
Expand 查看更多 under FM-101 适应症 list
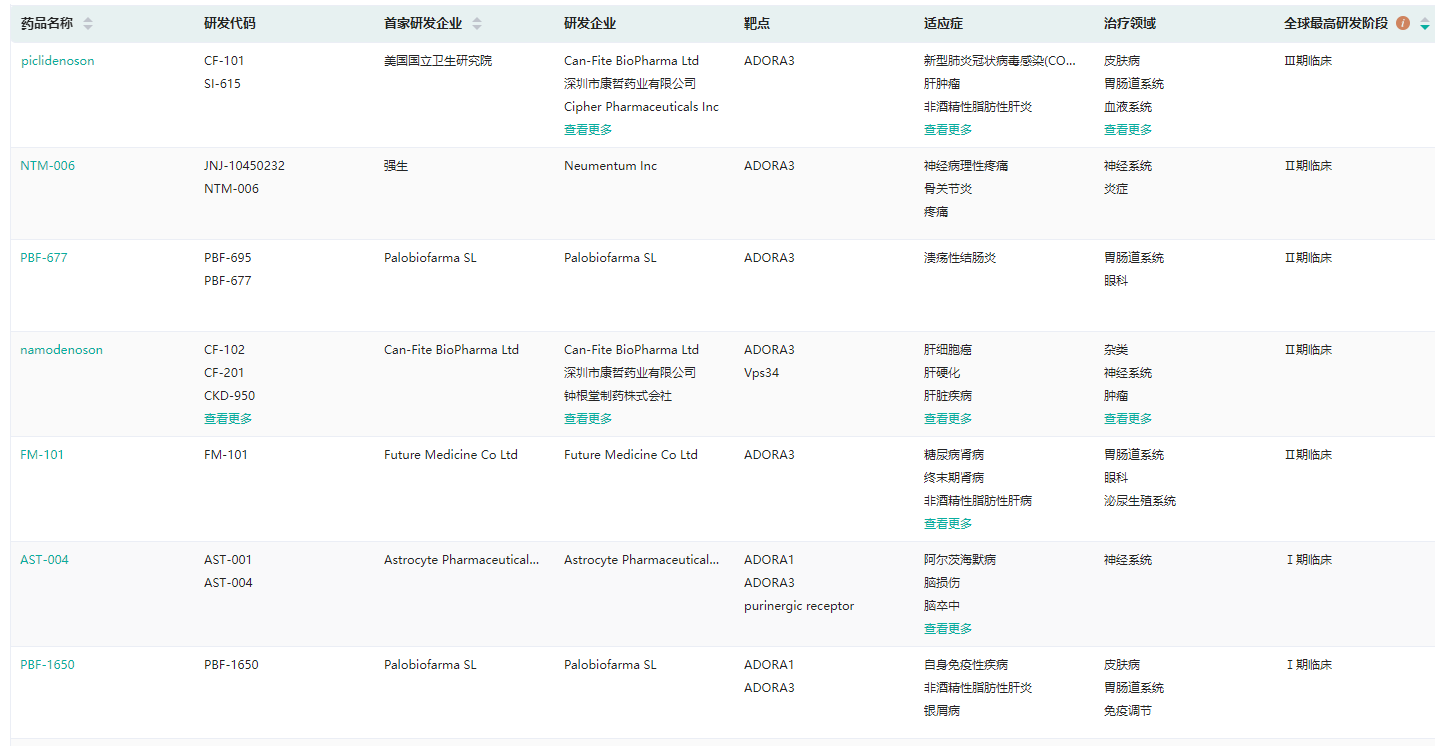tap(948, 524)
